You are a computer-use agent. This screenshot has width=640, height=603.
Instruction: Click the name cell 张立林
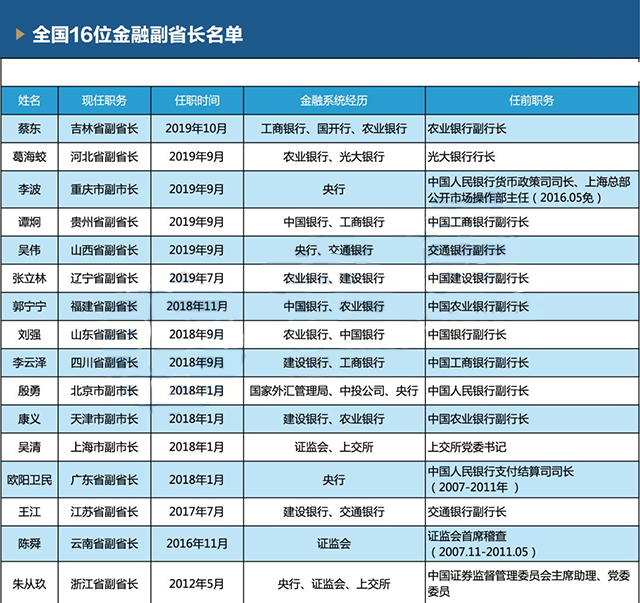click(x=29, y=278)
